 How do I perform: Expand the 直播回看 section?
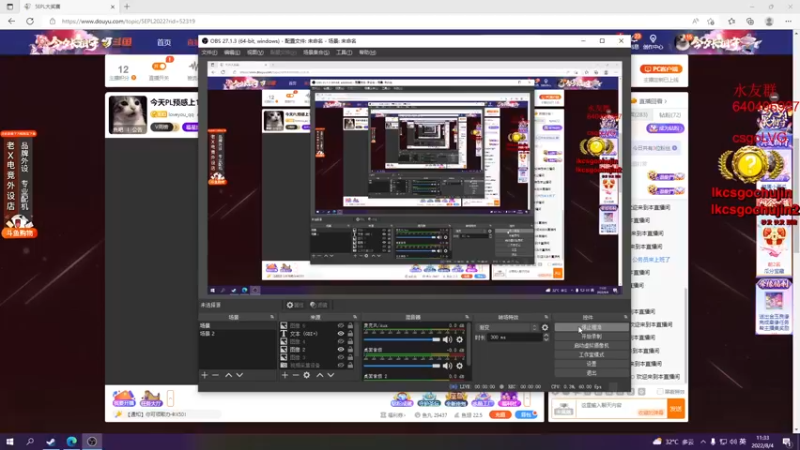[x=654, y=101]
